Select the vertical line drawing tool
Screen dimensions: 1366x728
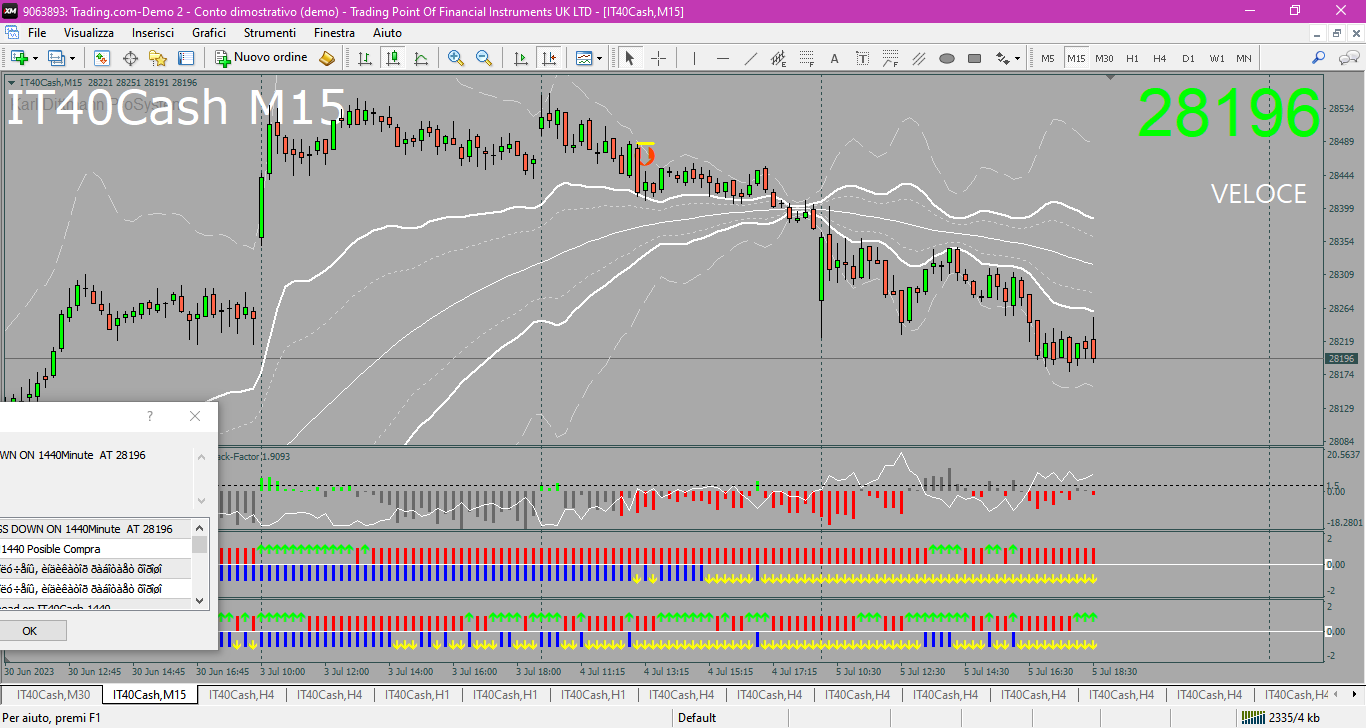click(x=695, y=58)
